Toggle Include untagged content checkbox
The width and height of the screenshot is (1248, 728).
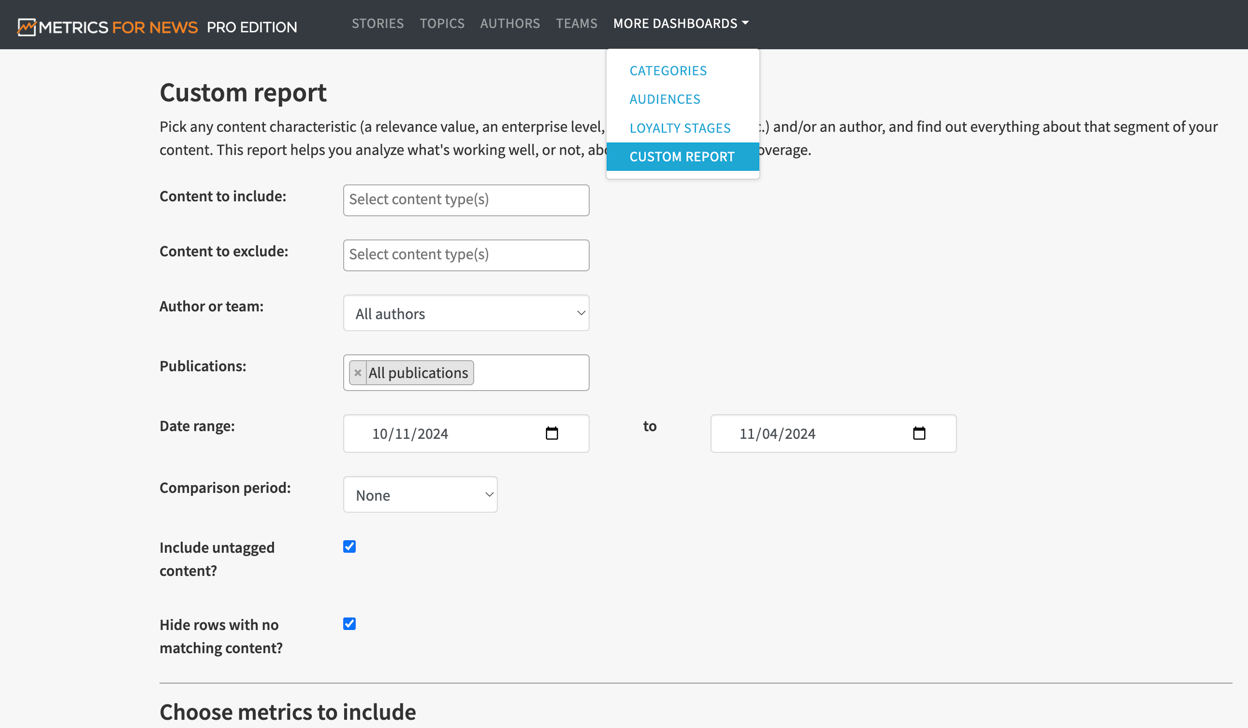point(349,547)
